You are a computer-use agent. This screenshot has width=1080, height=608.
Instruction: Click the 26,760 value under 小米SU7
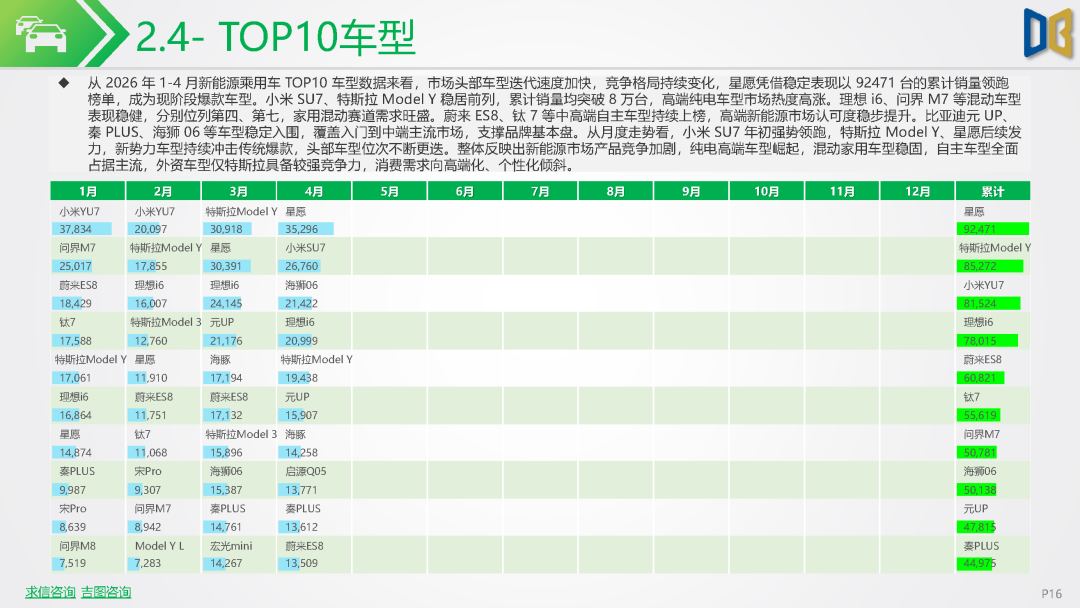(302, 266)
